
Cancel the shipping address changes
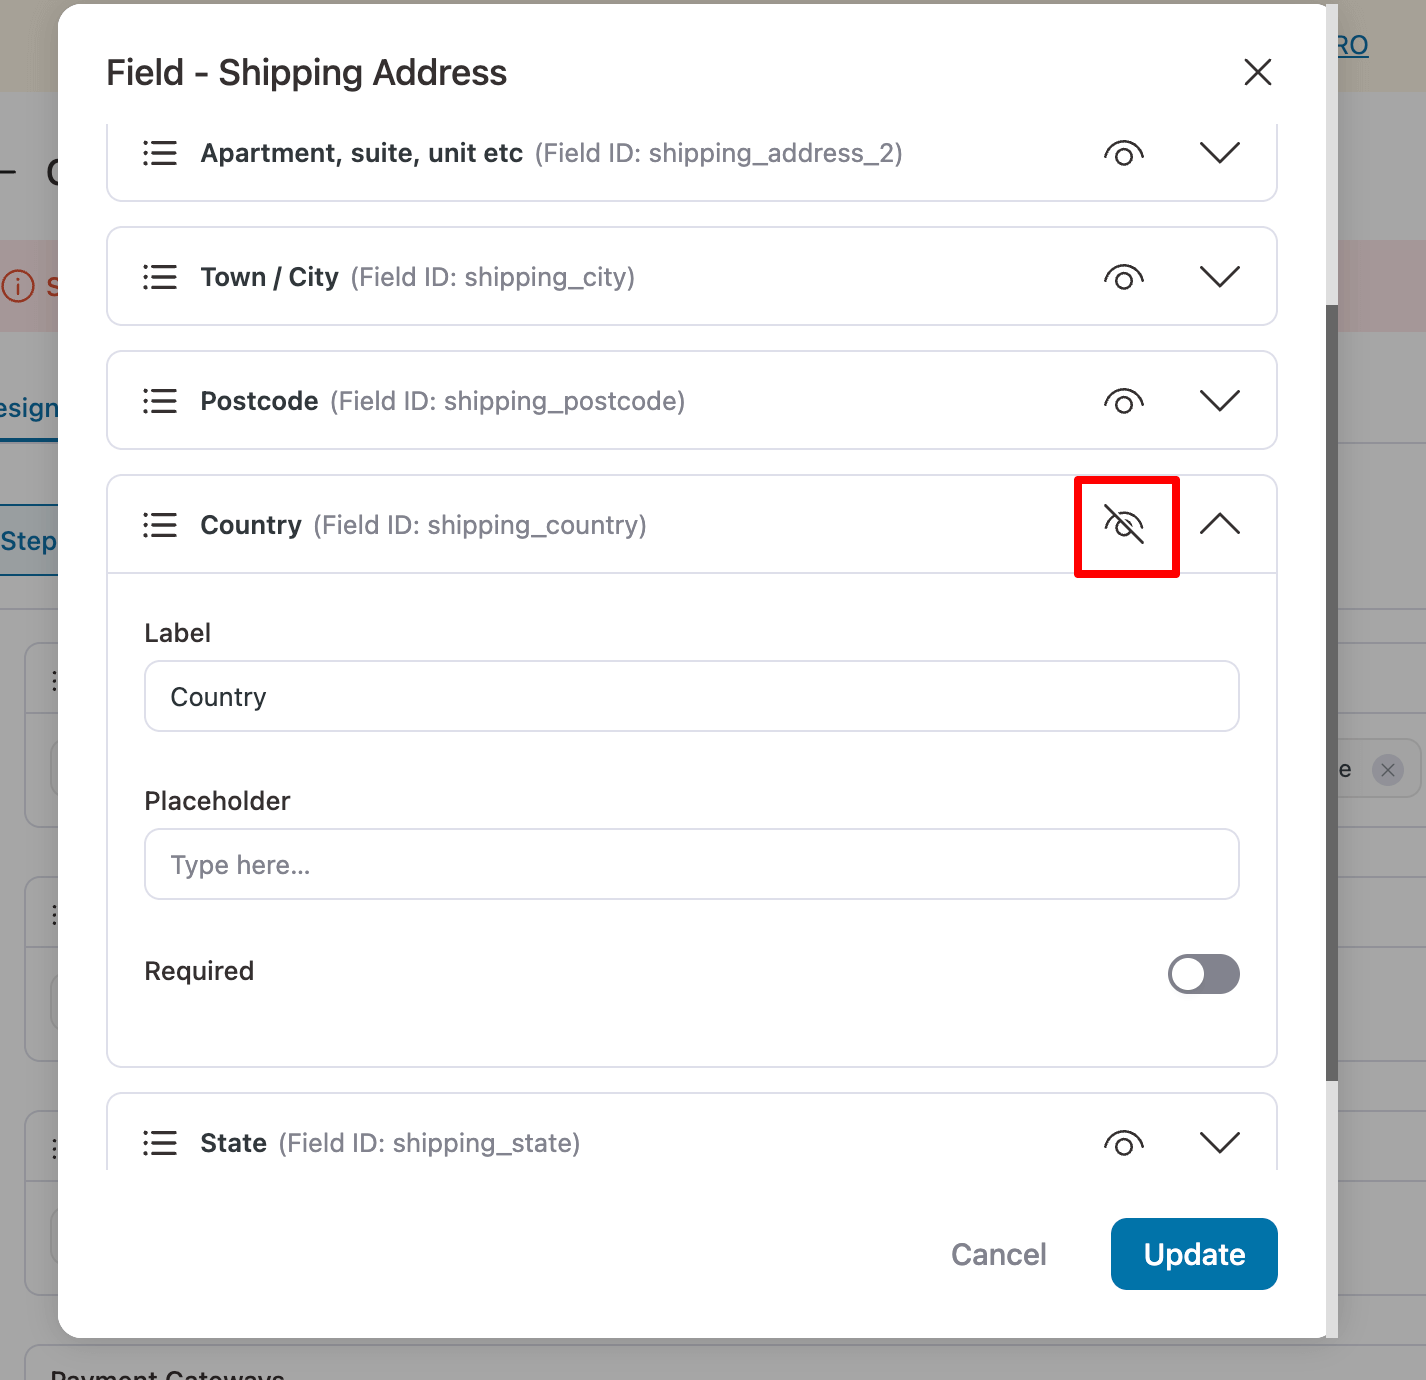pyautogui.click(x=998, y=1254)
